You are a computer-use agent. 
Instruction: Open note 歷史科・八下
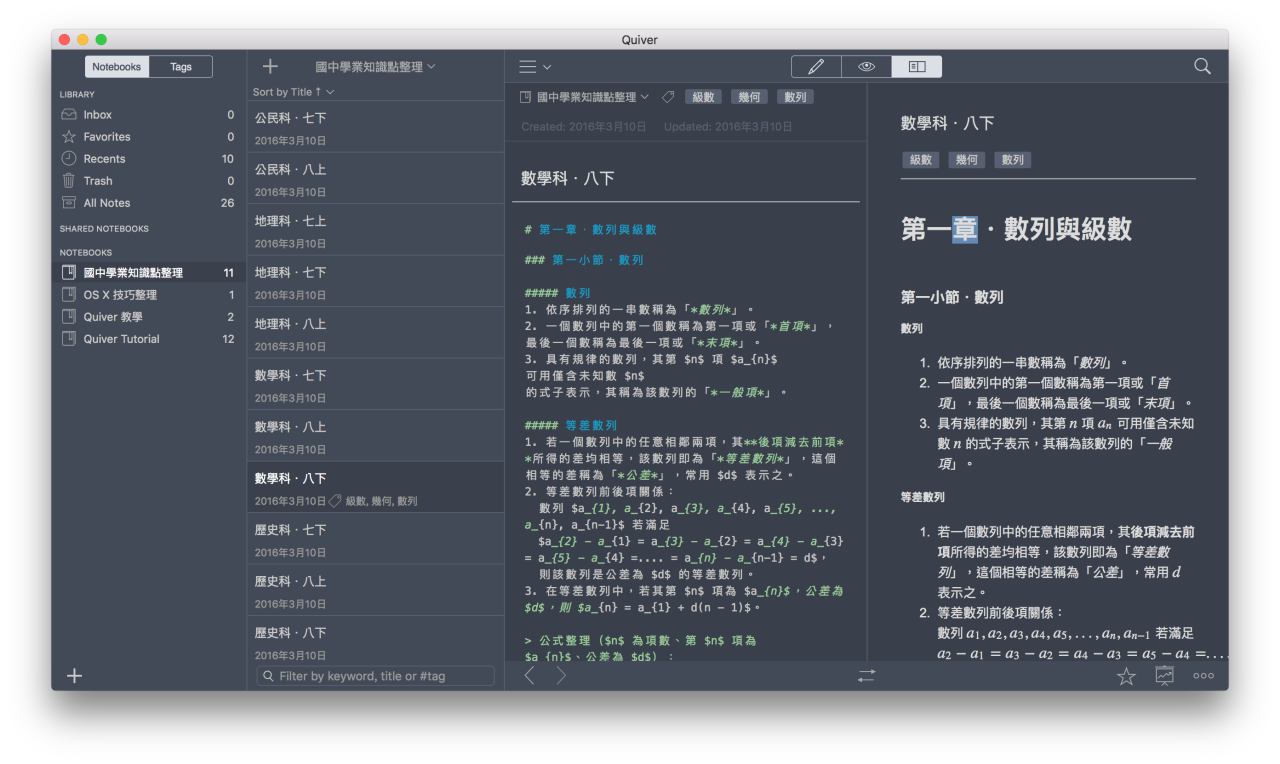point(375,640)
